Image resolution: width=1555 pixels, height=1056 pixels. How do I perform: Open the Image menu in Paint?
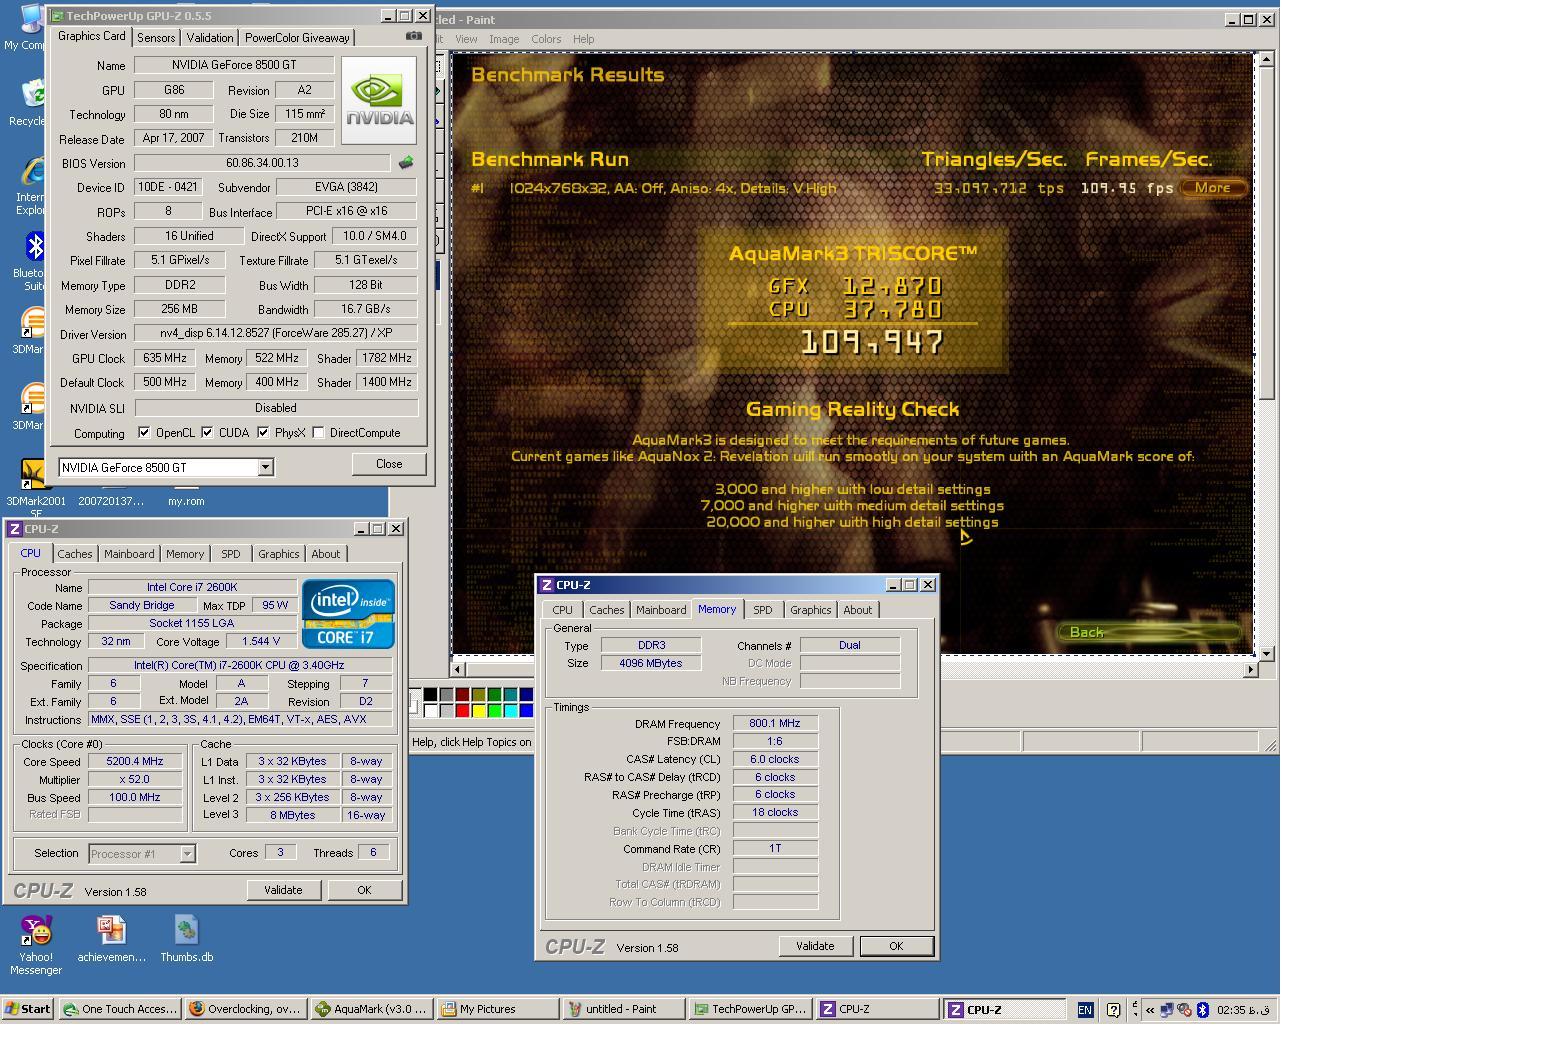click(x=504, y=39)
